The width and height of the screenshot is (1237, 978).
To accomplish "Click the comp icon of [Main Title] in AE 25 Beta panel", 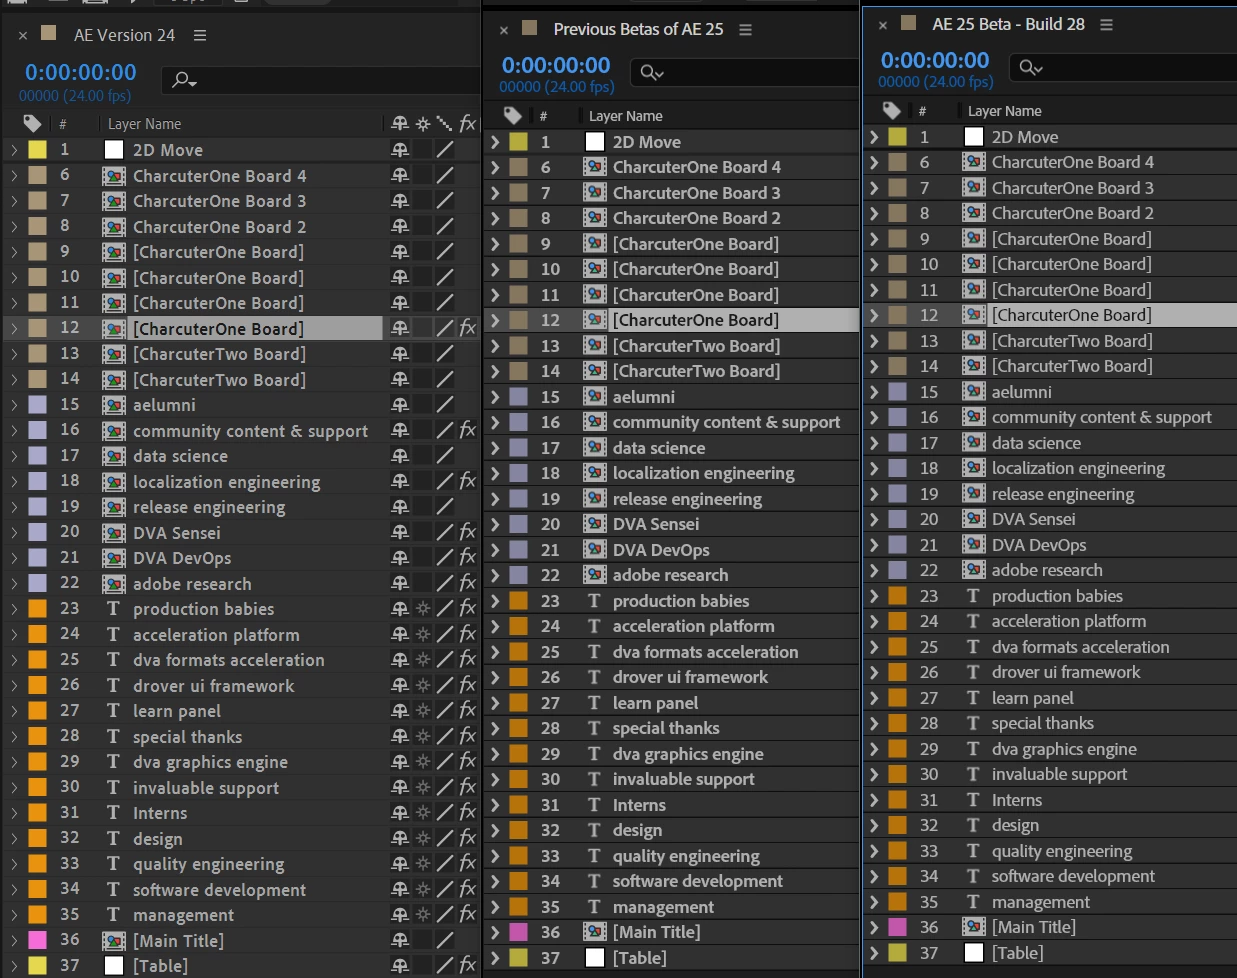I will click(x=974, y=926).
